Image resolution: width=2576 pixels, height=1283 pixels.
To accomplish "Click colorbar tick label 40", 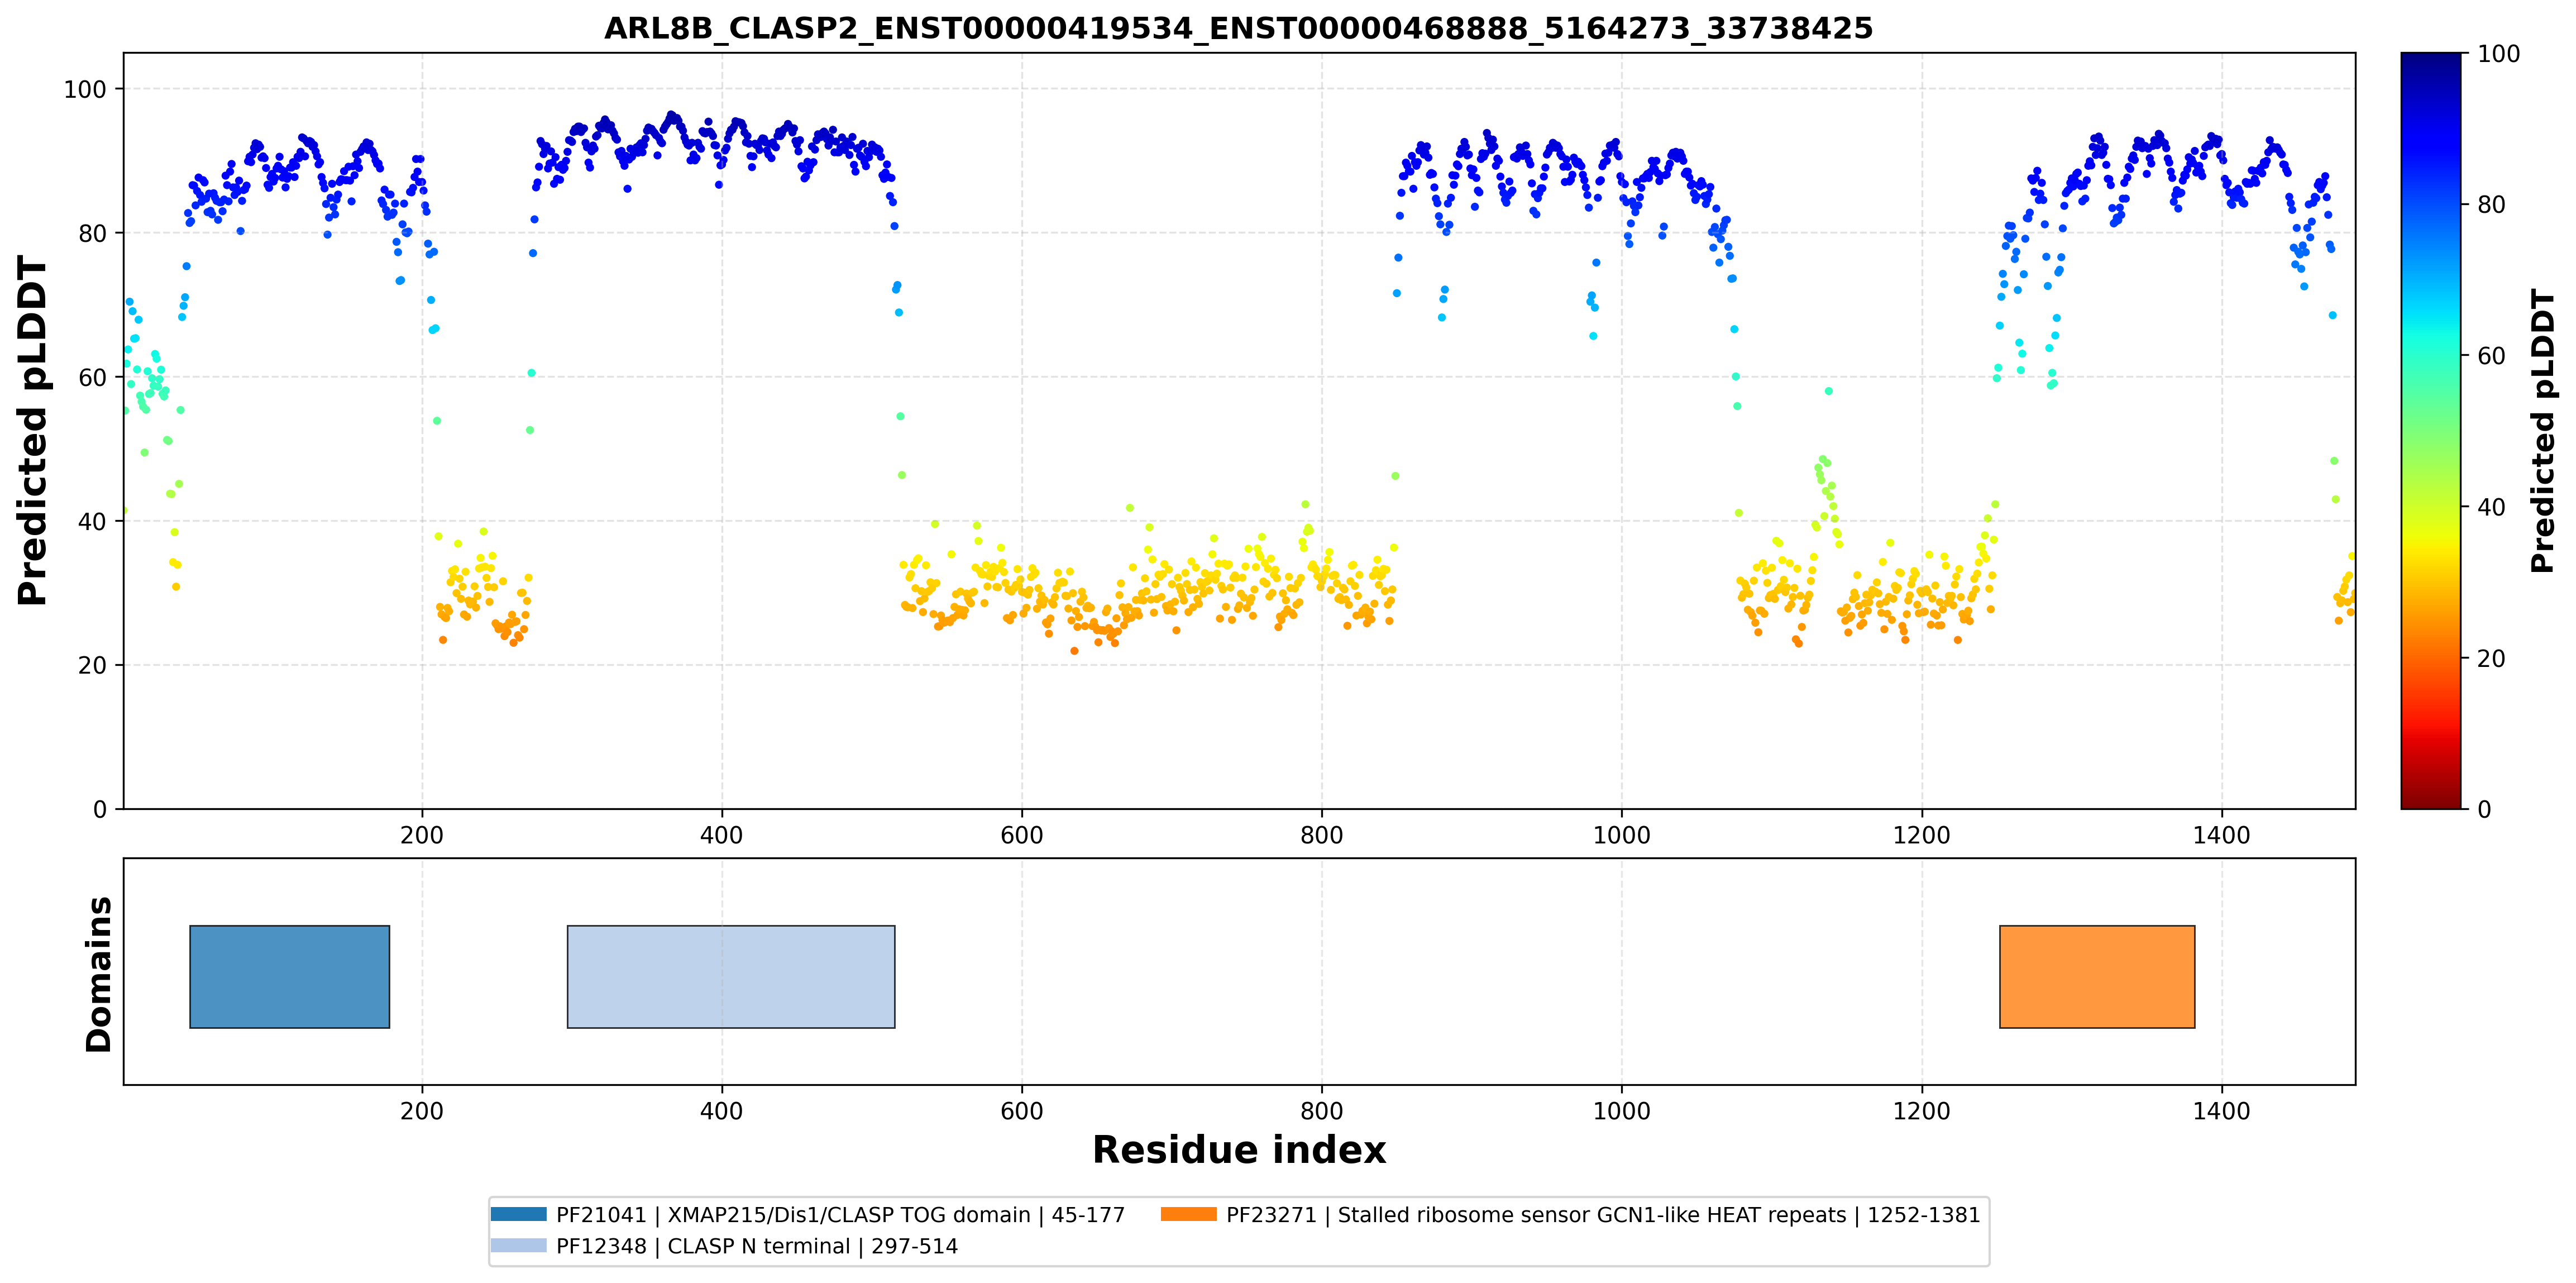I will pos(2491,507).
